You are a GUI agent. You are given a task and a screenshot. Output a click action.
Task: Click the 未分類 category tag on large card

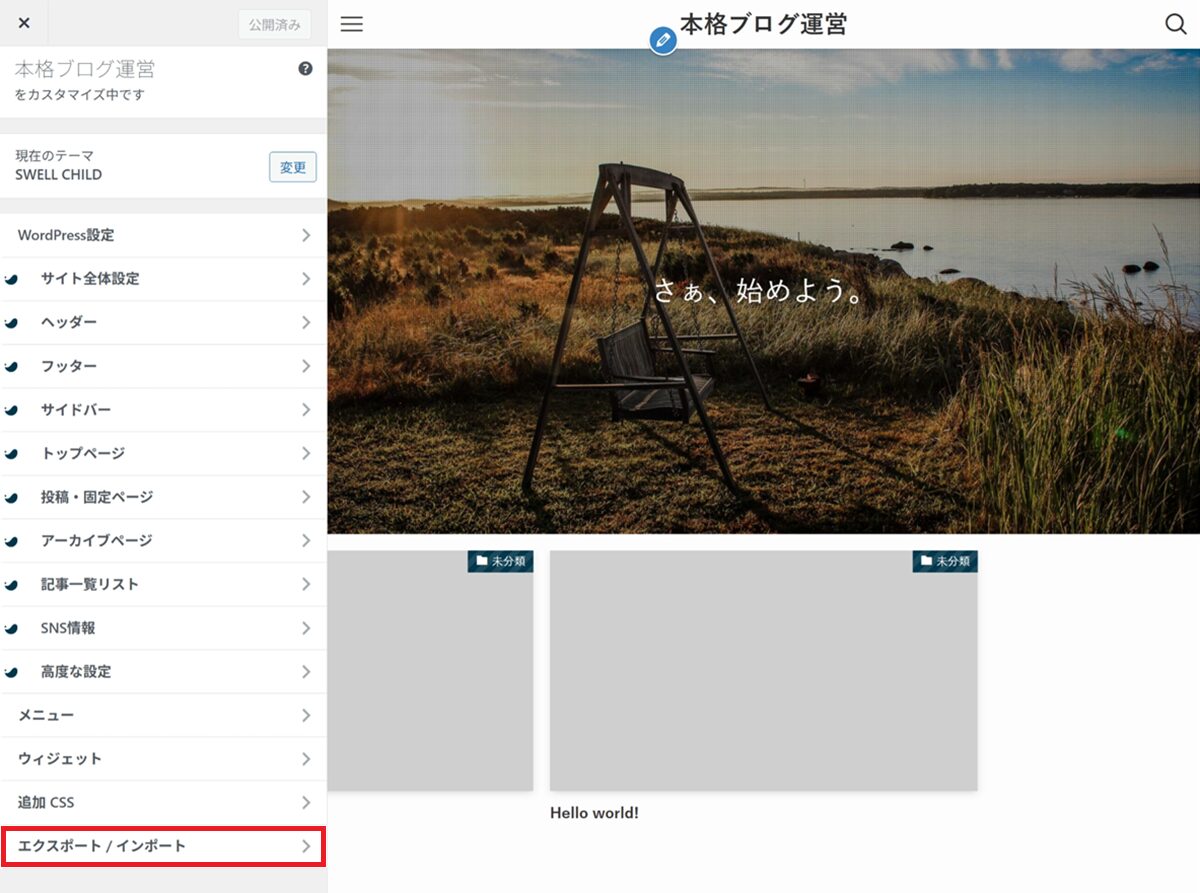945,561
